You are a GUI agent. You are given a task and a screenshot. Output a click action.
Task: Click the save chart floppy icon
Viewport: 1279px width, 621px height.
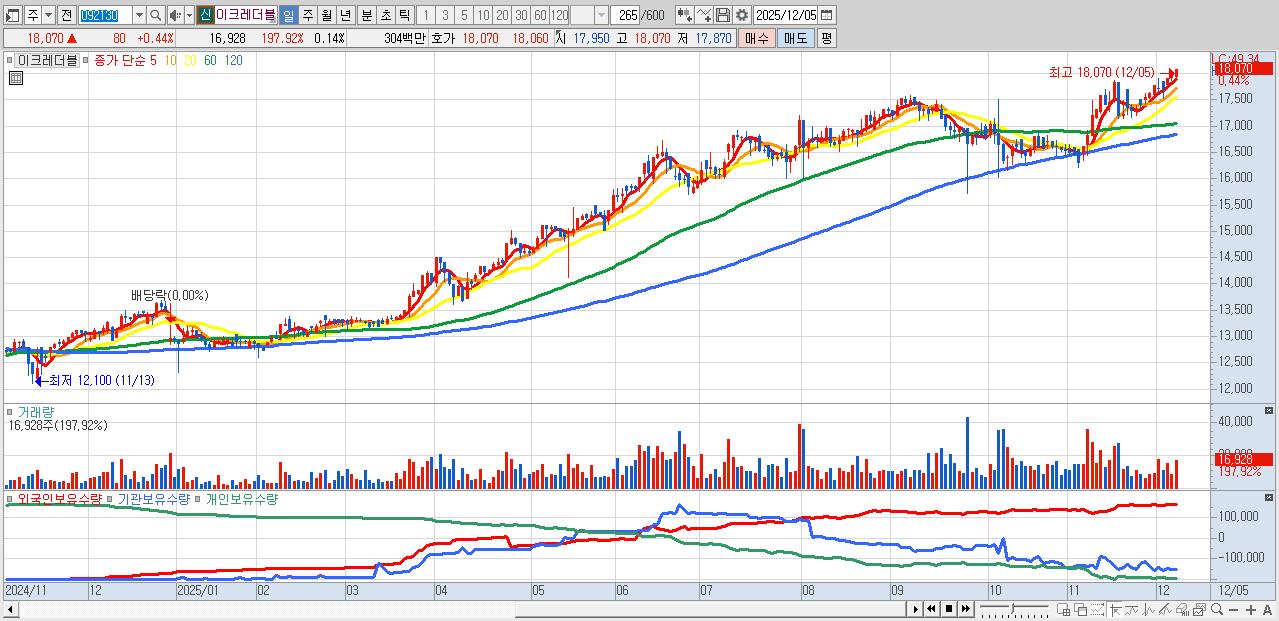tap(723, 15)
